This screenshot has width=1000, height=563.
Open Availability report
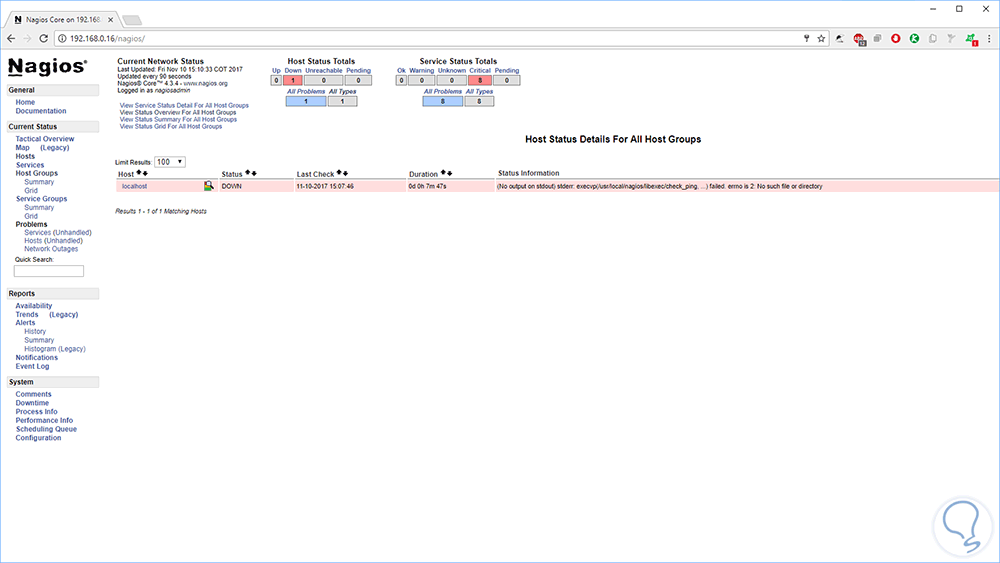34,306
